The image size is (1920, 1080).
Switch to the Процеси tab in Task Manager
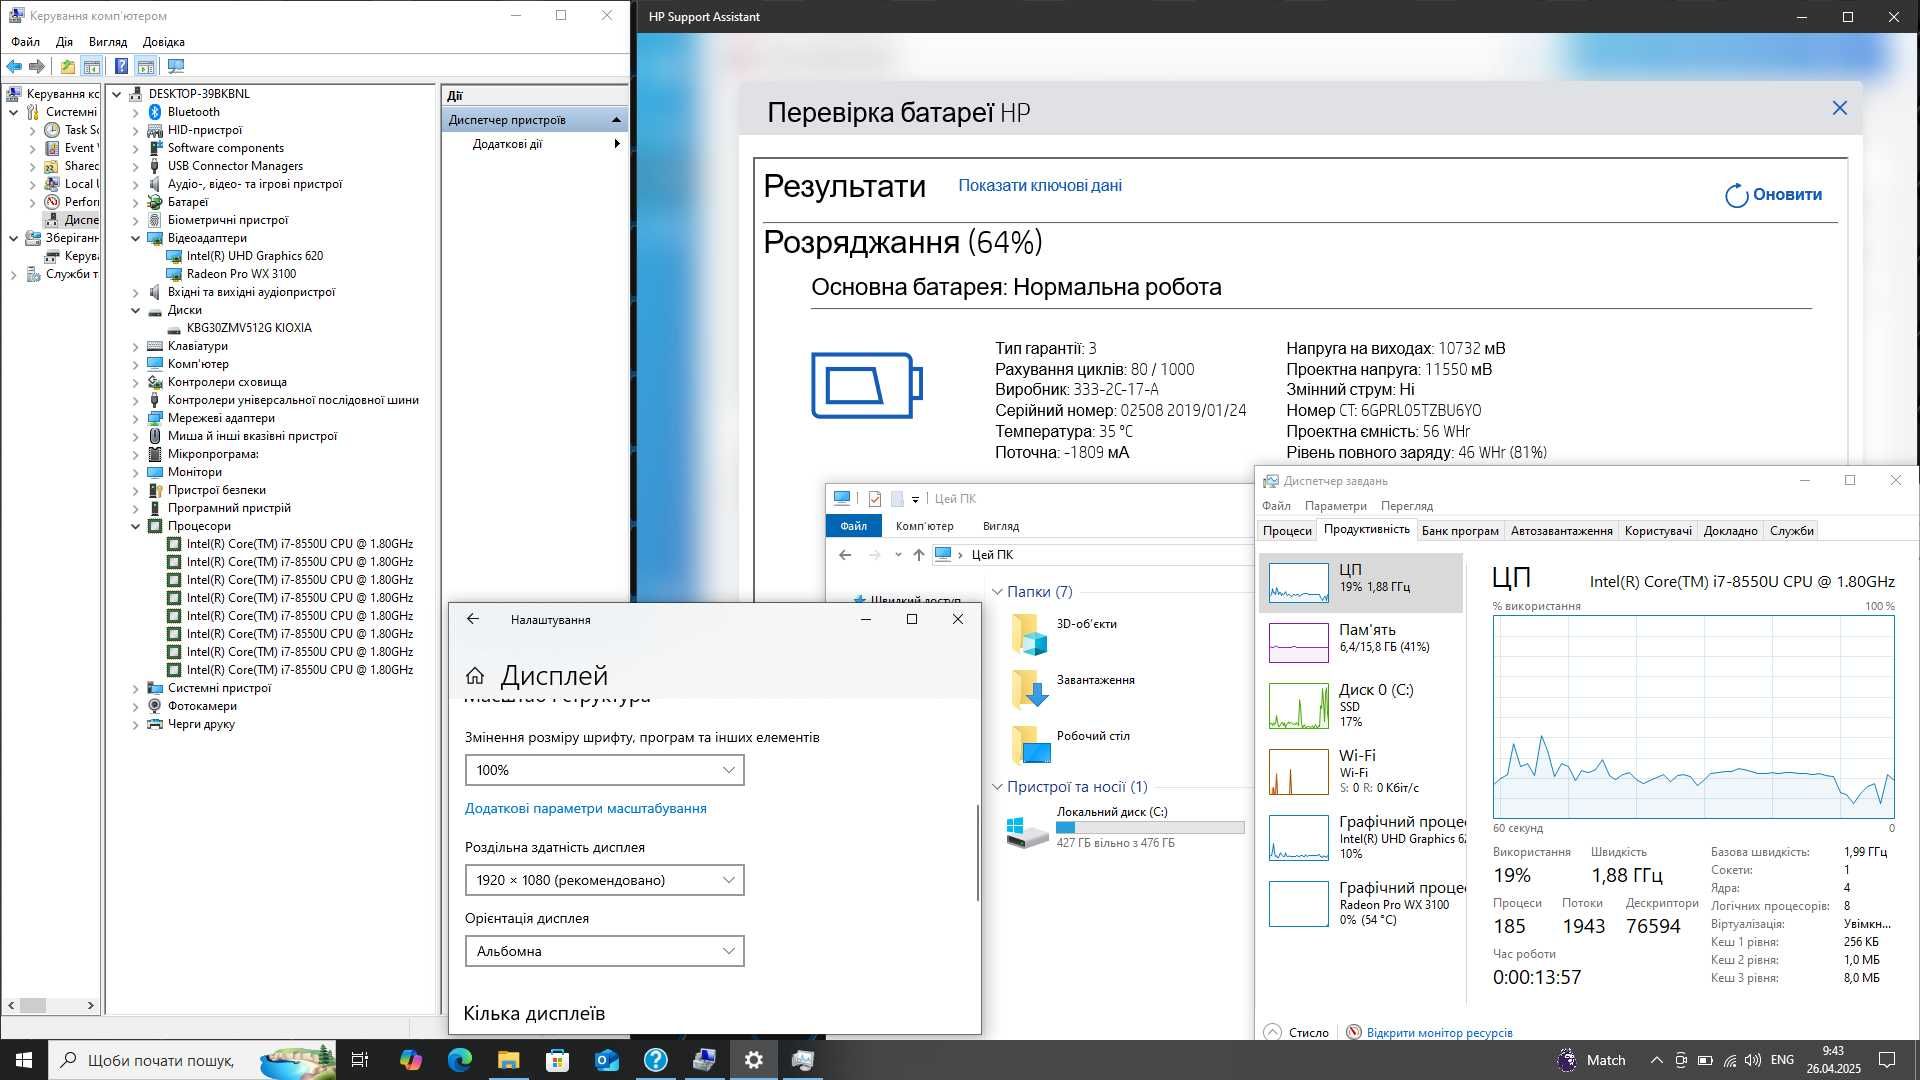pos(1287,531)
